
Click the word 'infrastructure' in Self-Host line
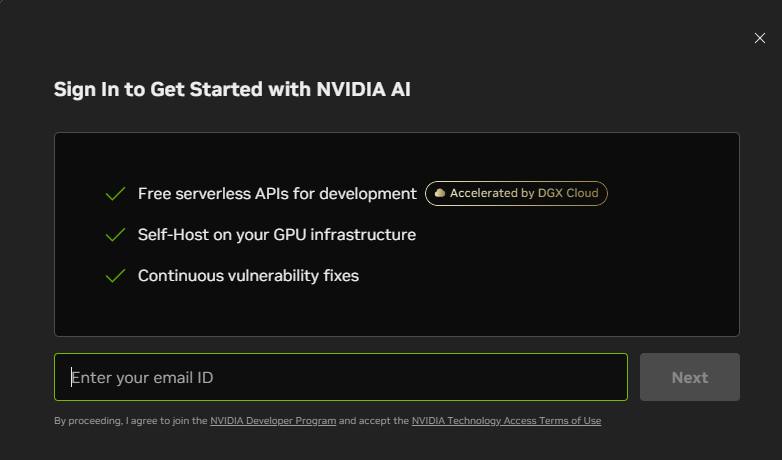[365, 235]
